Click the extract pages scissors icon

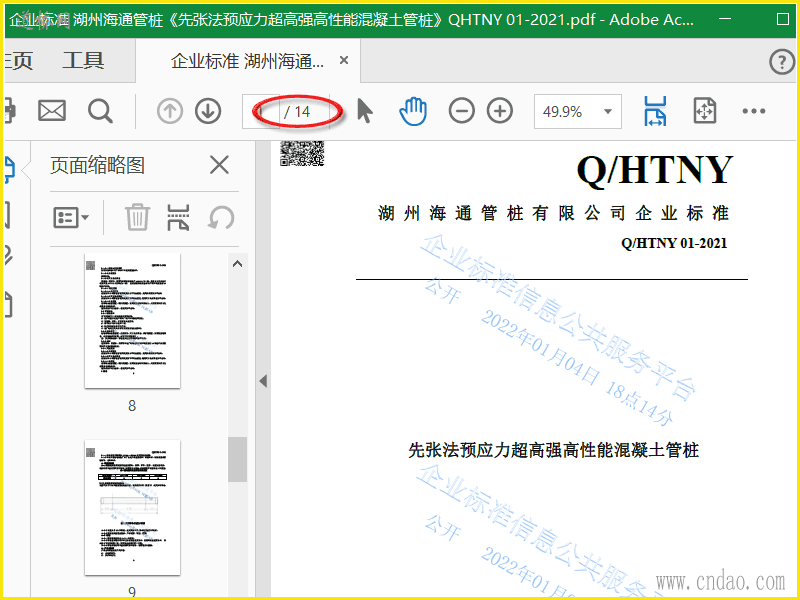(178, 217)
